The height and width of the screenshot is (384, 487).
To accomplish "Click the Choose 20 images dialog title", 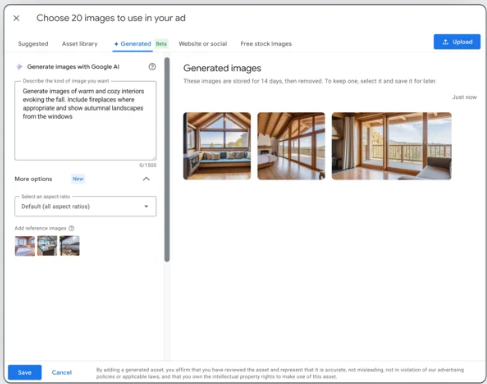I will tap(111, 18).
